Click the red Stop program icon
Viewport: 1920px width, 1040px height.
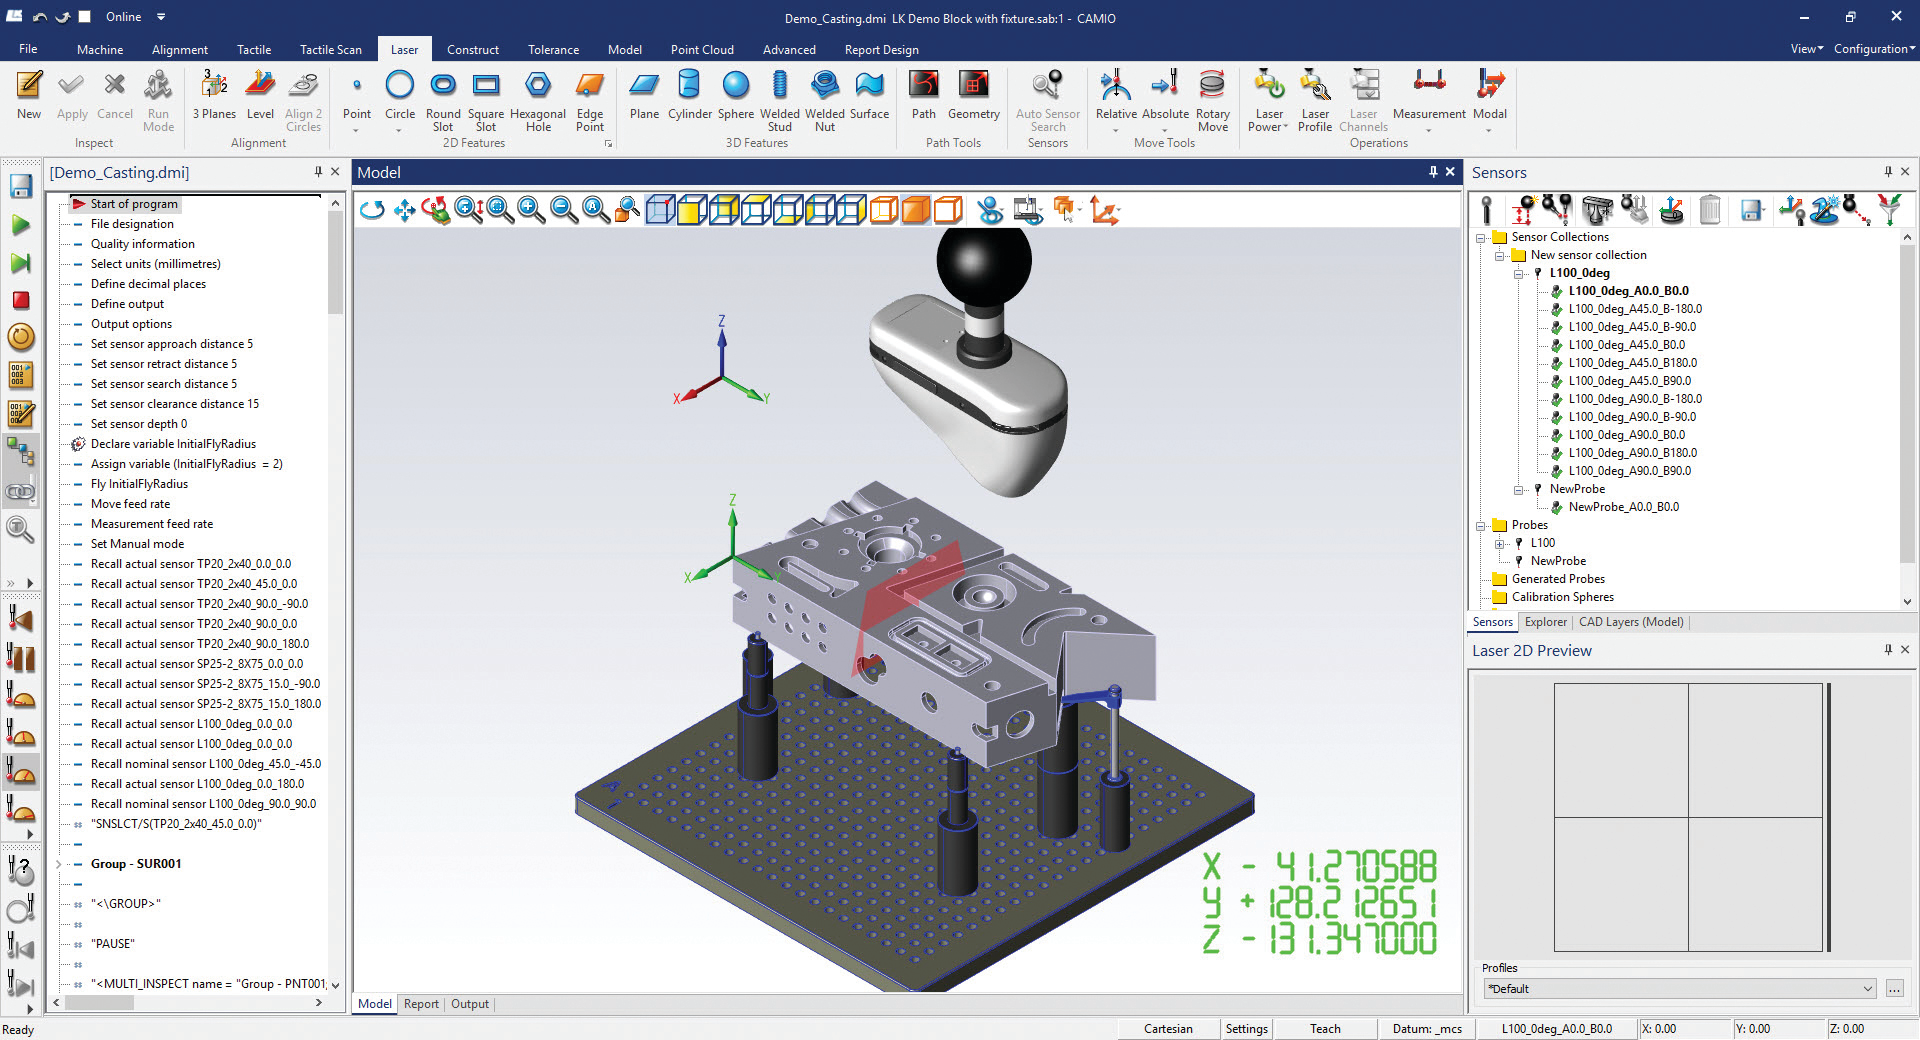[x=21, y=300]
